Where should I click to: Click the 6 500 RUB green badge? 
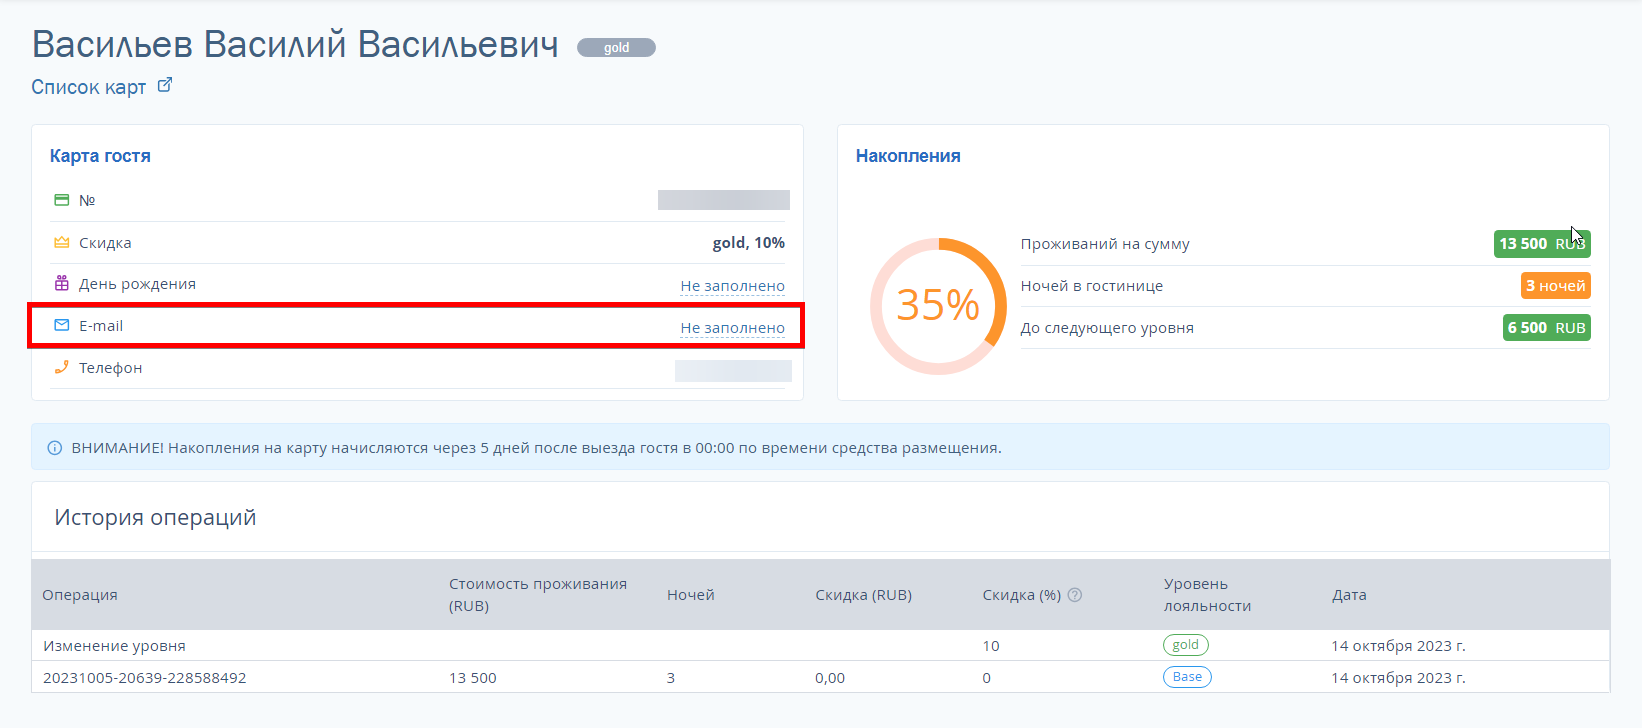tap(1546, 328)
